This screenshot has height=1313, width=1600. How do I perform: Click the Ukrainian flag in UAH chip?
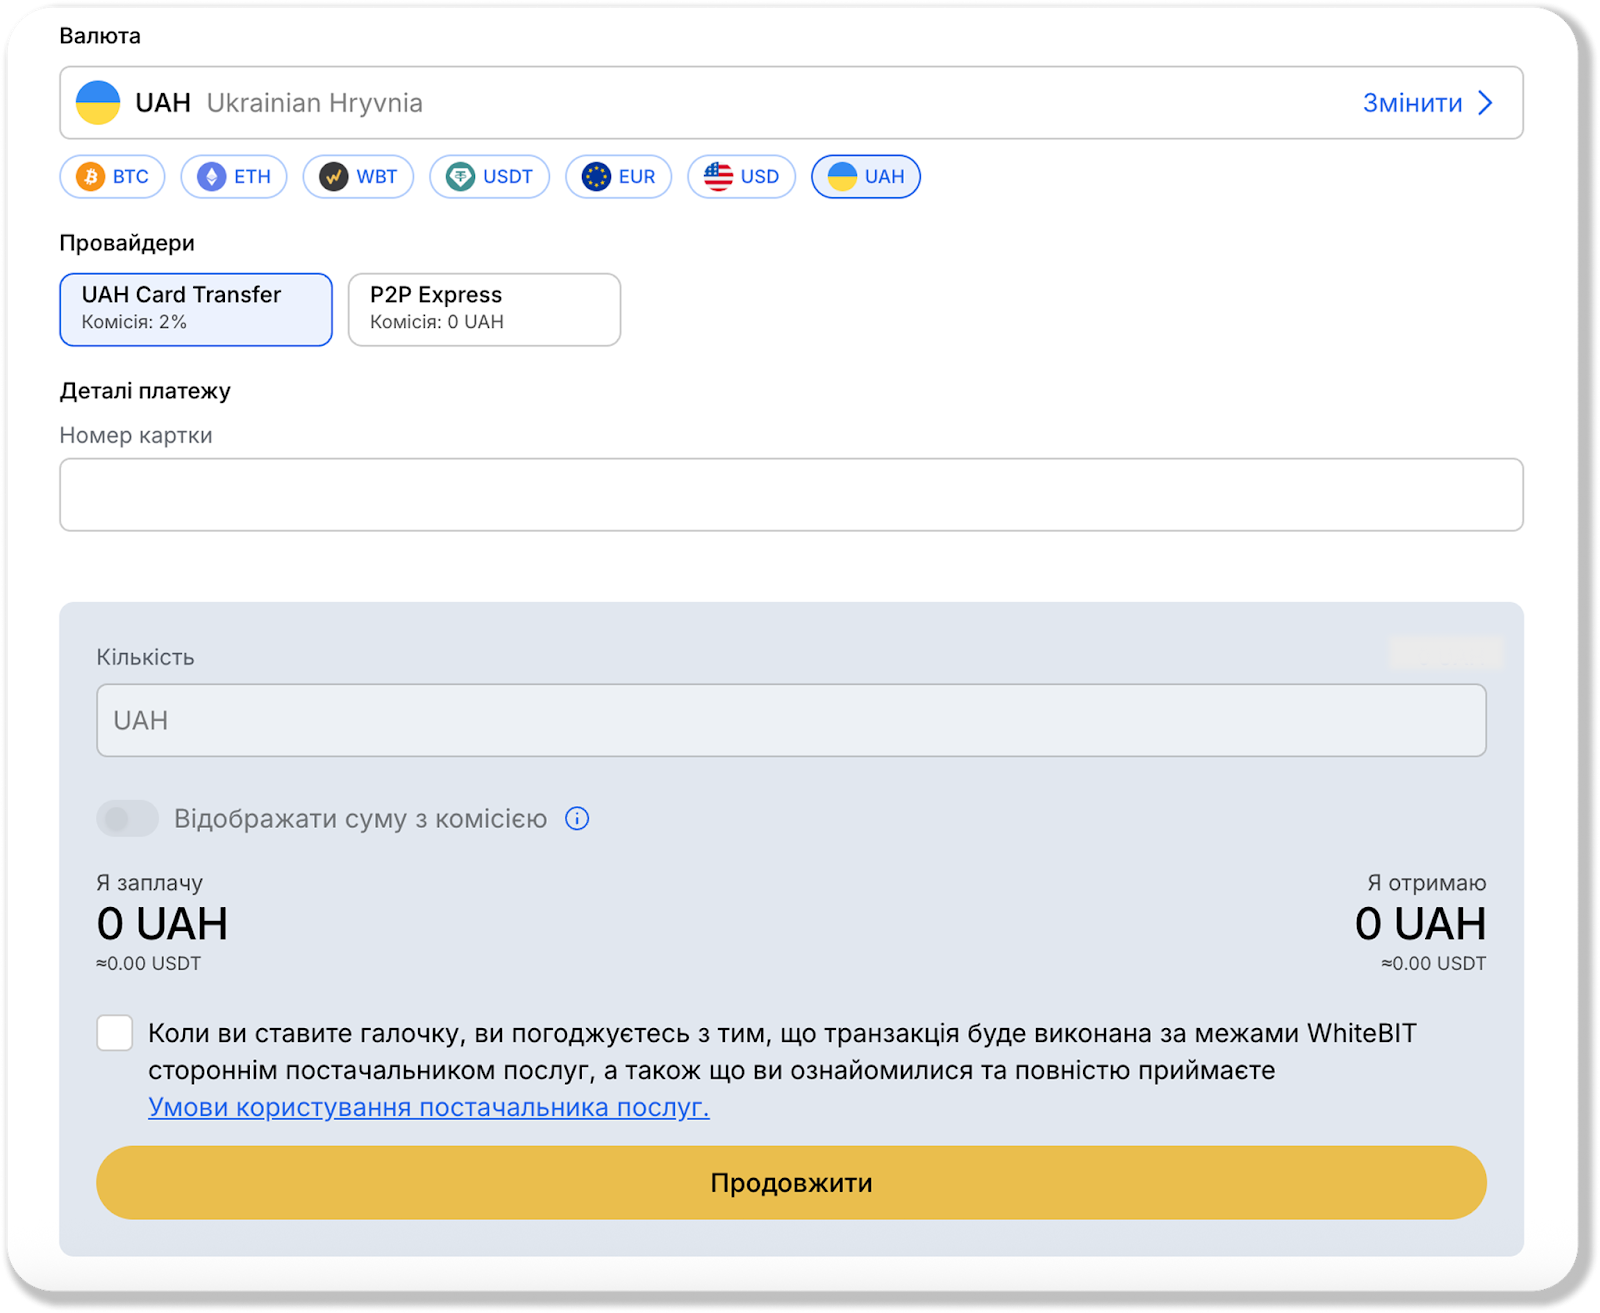pos(842,177)
